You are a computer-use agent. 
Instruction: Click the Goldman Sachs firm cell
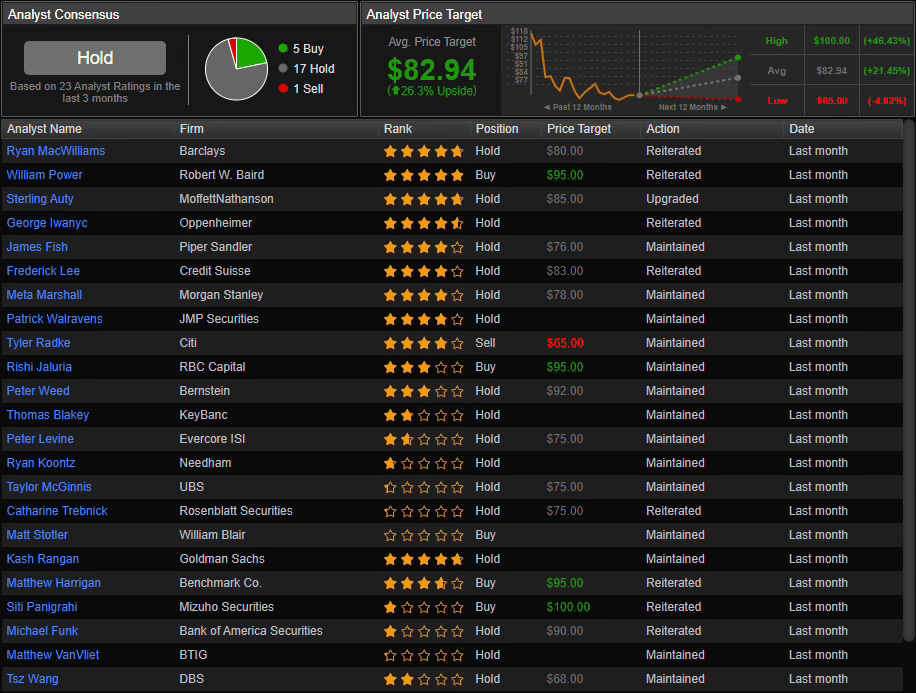point(222,559)
